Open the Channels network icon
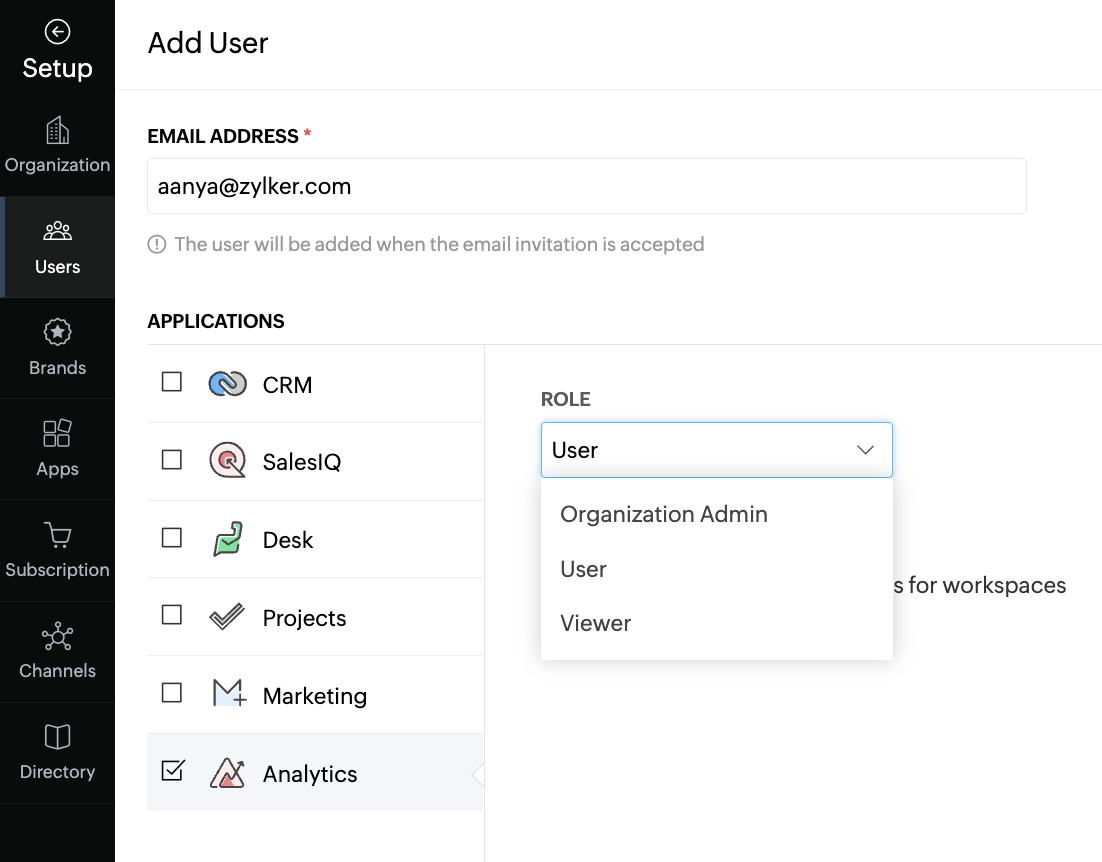This screenshot has width=1102, height=862. (x=57, y=636)
